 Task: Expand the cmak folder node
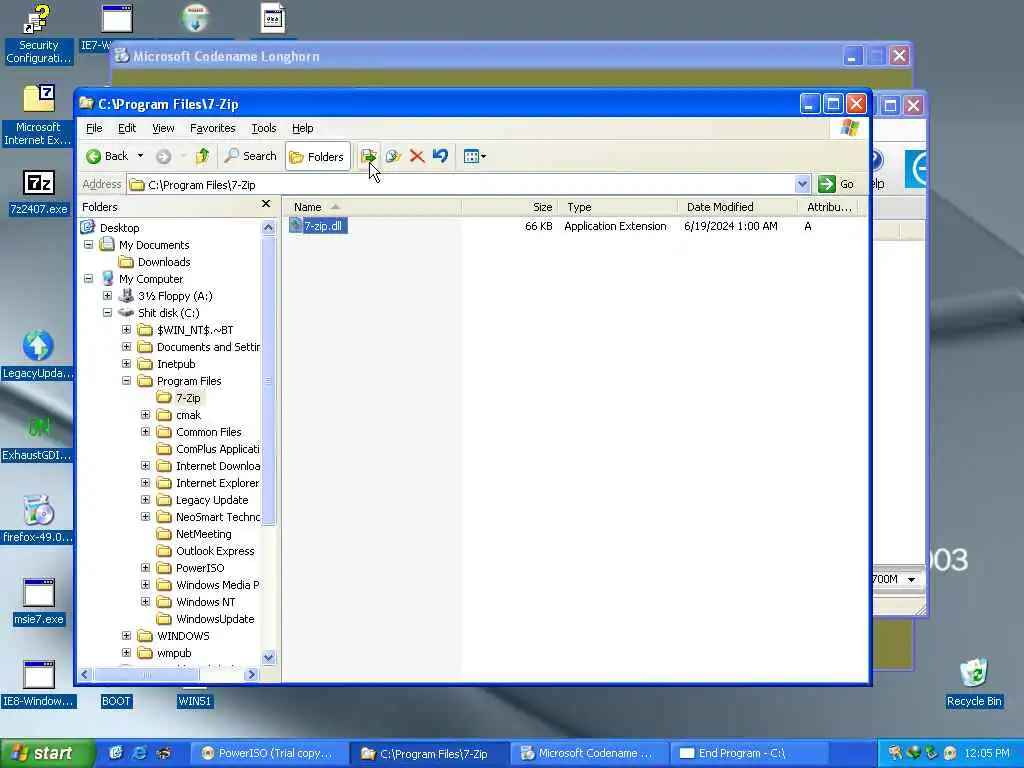coord(146,415)
